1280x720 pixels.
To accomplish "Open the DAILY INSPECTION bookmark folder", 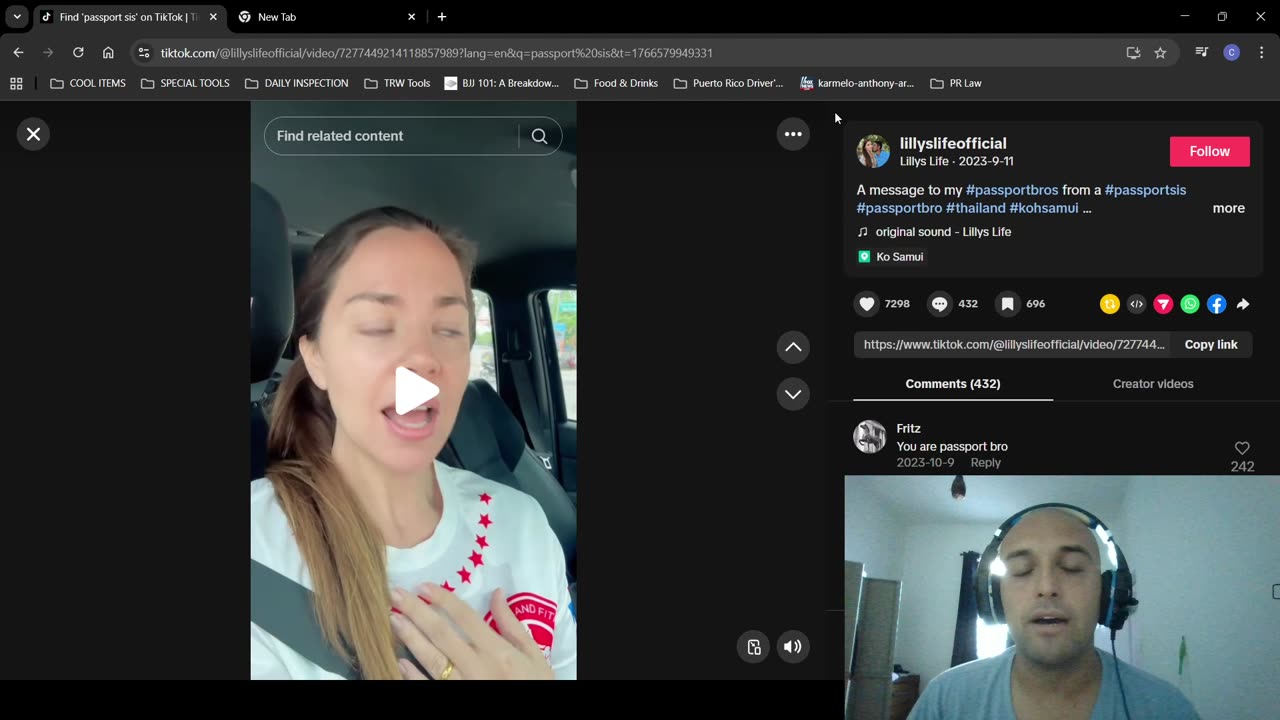I will click(296, 83).
